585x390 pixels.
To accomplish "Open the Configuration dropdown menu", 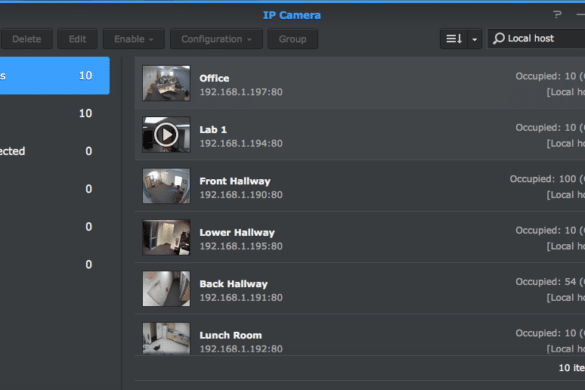I will coord(216,39).
